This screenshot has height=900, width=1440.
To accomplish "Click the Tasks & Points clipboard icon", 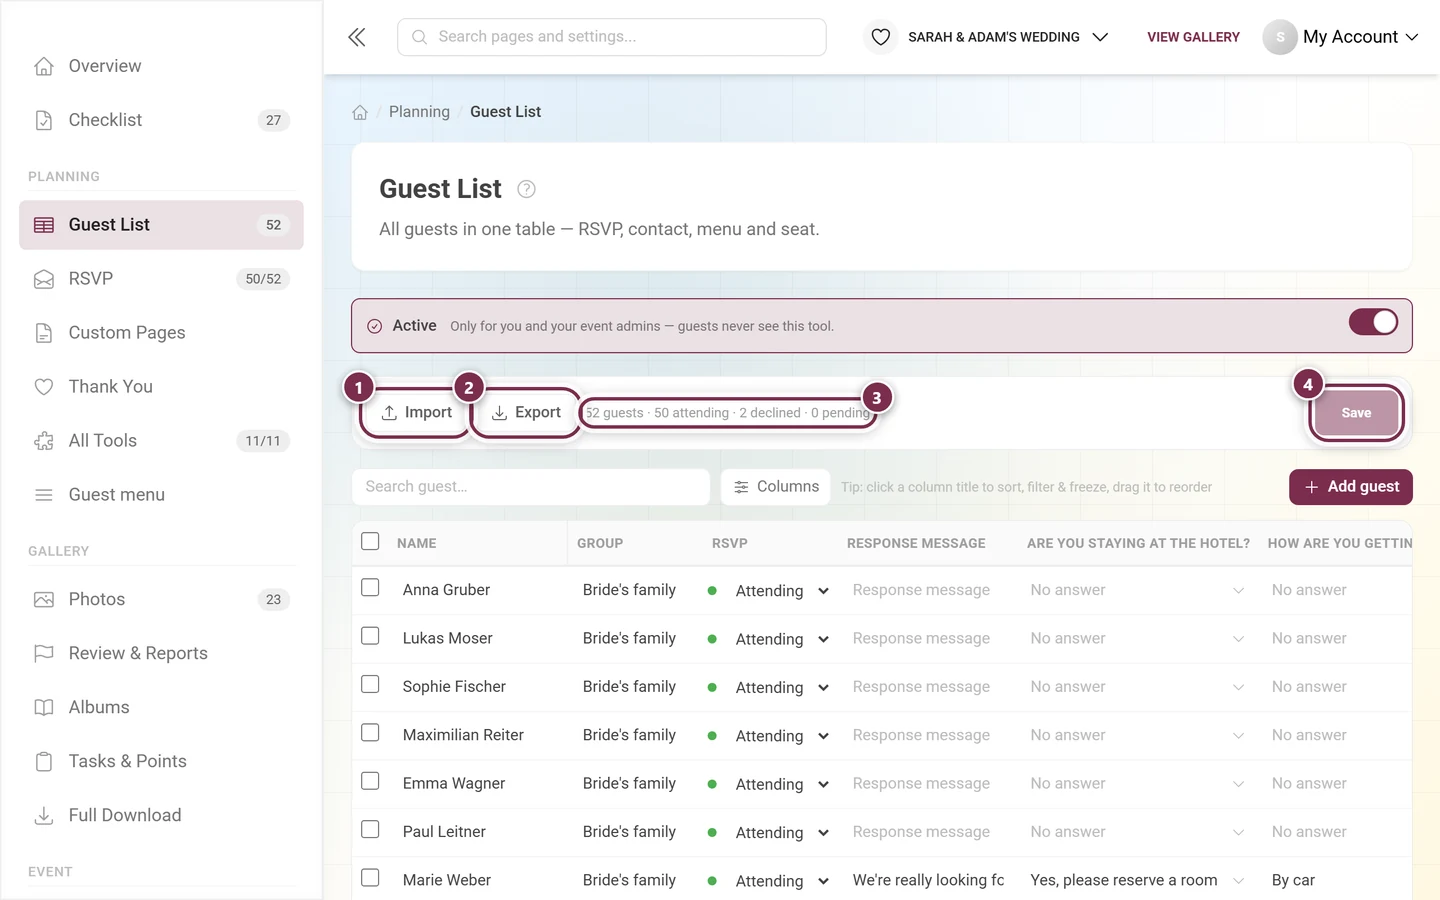I will tap(44, 762).
